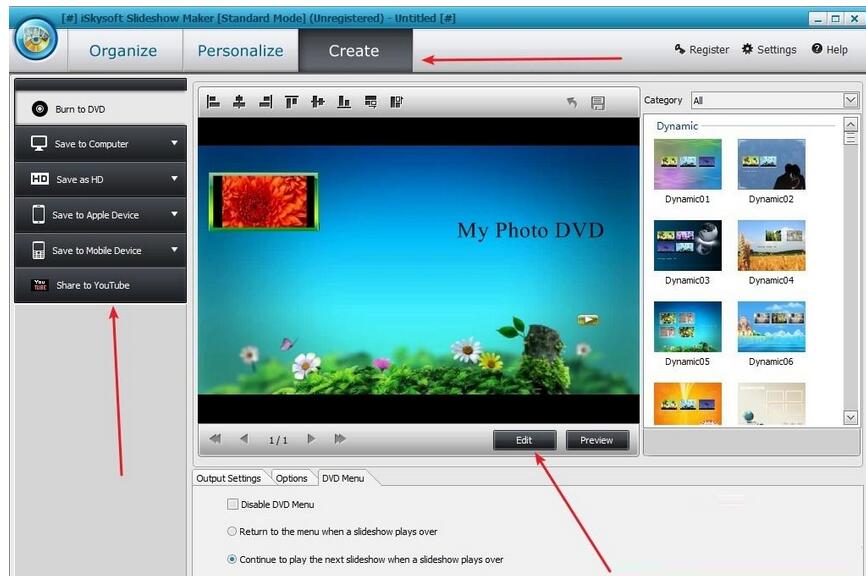Click the Help link text
The width and height of the screenshot is (866, 576).
tap(837, 50)
